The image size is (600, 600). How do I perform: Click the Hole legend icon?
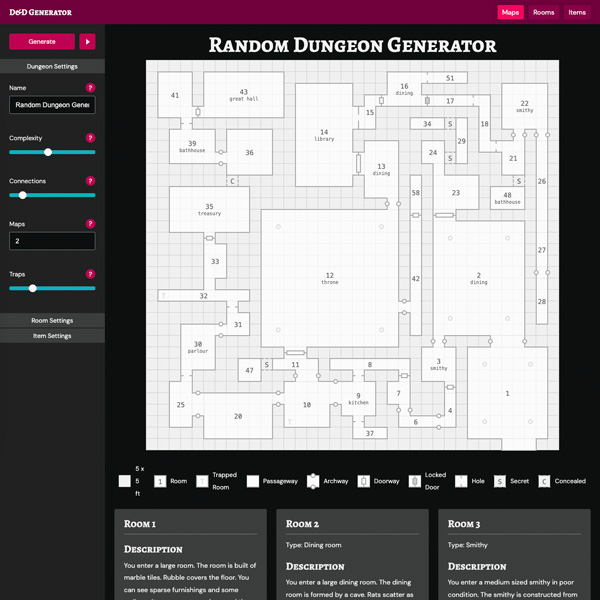pyautogui.click(x=461, y=481)
